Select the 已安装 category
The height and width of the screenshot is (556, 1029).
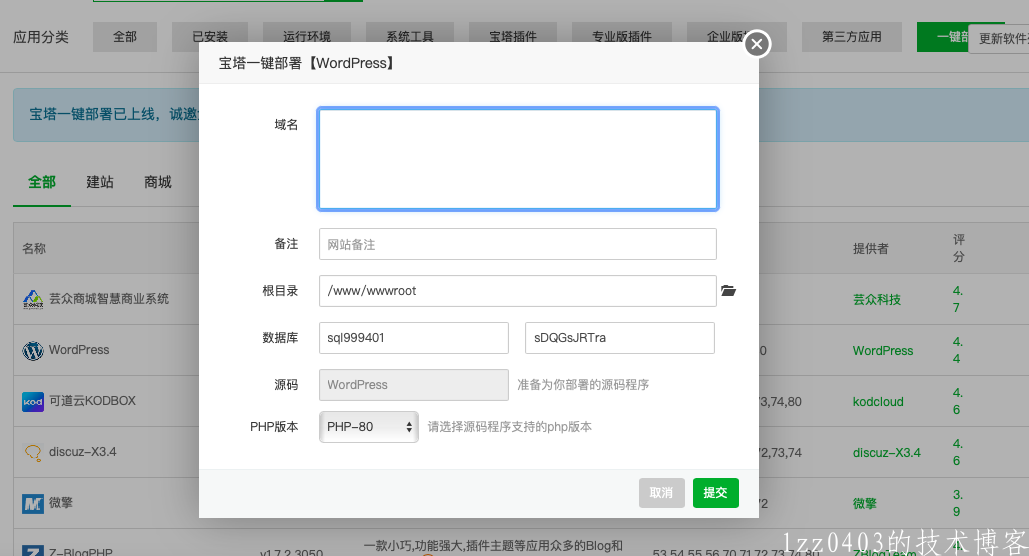pos(210,37)
